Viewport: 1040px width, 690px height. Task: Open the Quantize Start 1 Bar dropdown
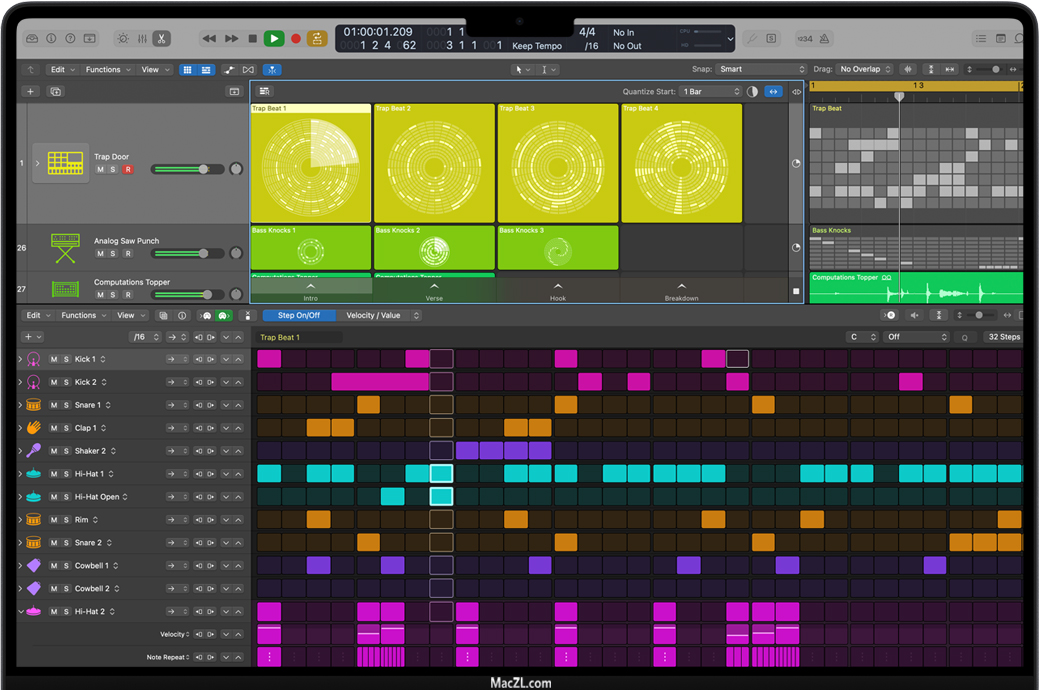pos(710,92)
